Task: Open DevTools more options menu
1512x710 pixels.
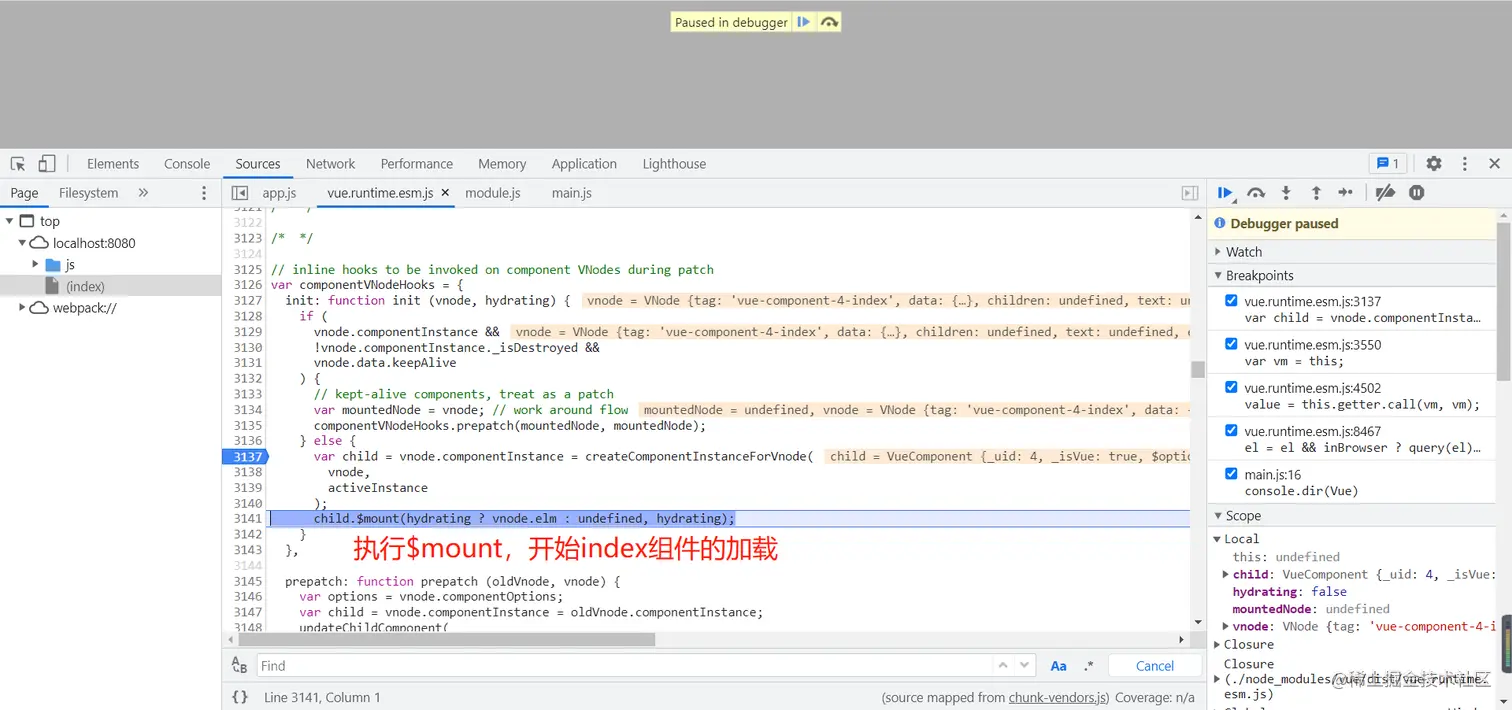Action: click(1465, 164)
